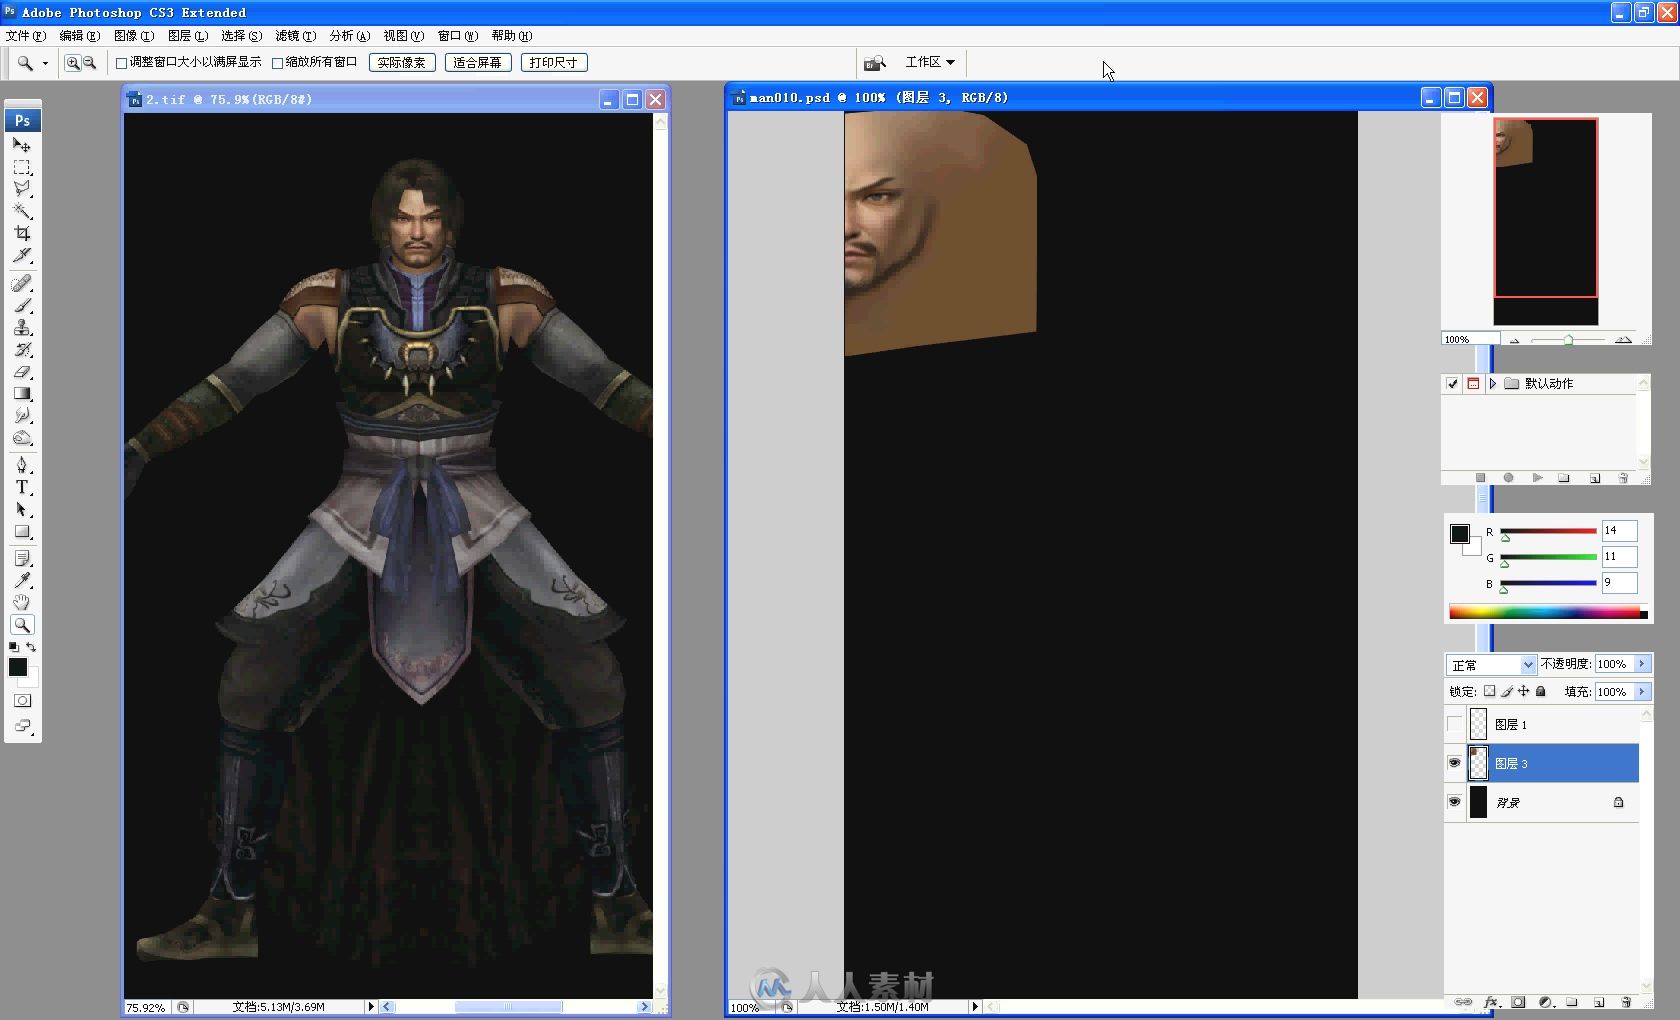Select the History Brush tool

(22, 349)
